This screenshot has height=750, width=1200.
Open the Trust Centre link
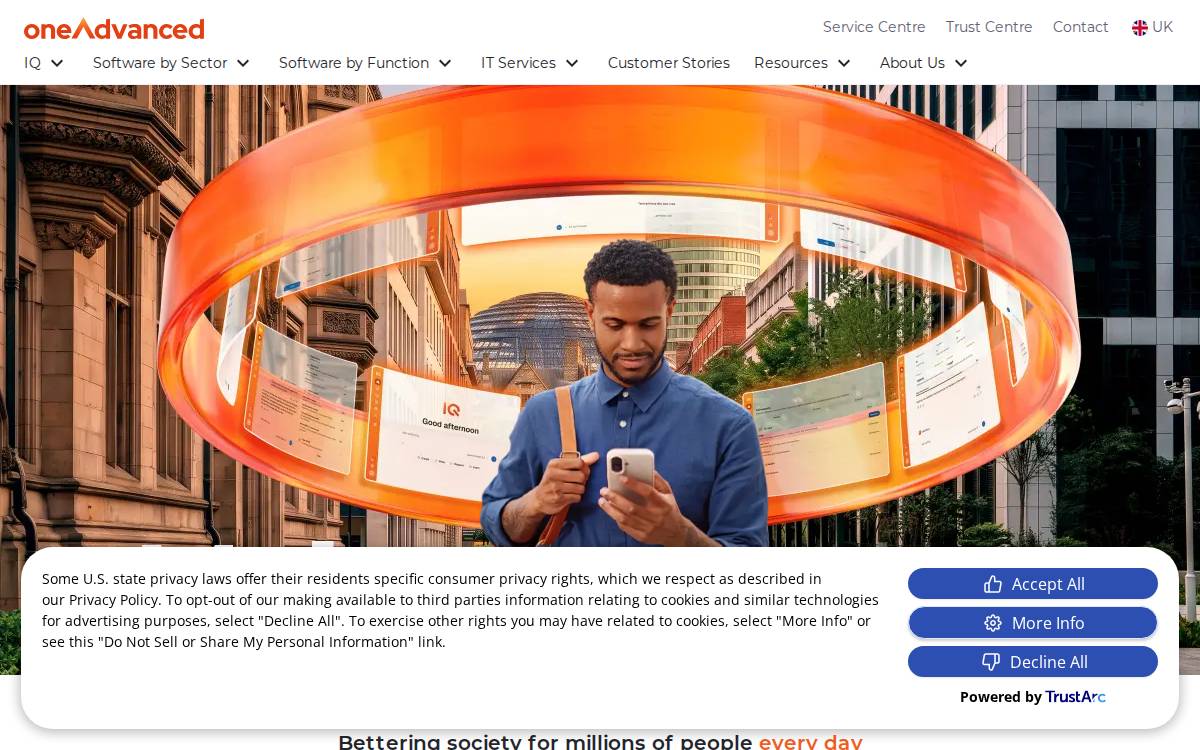tap(989, 27)
